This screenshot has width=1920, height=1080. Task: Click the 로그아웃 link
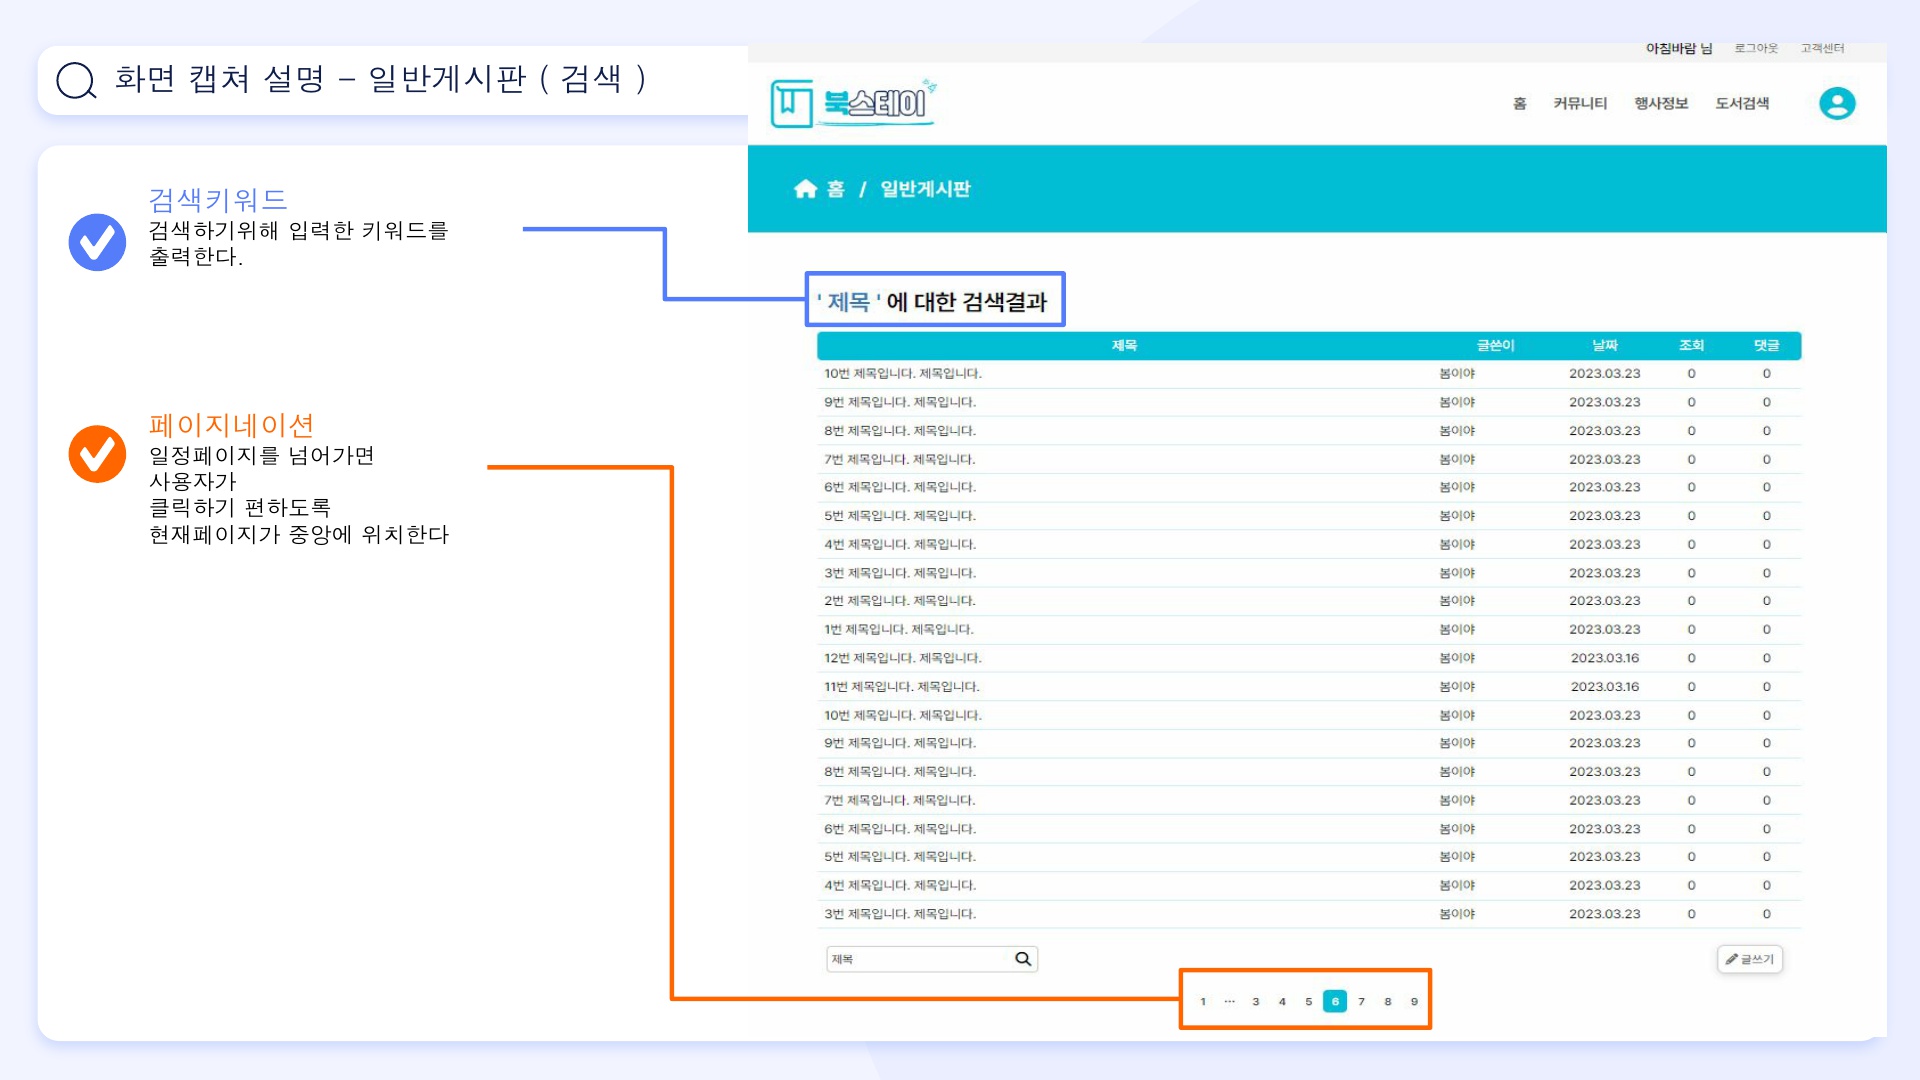(x=1755, y=48)
